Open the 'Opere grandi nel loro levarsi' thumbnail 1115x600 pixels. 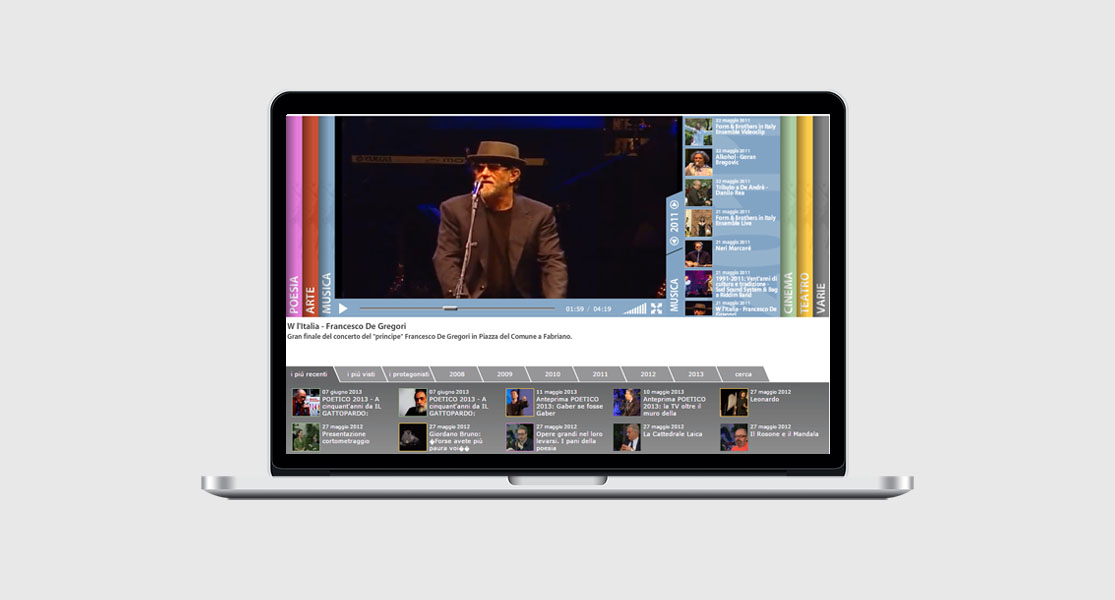(x=519, y=437)
